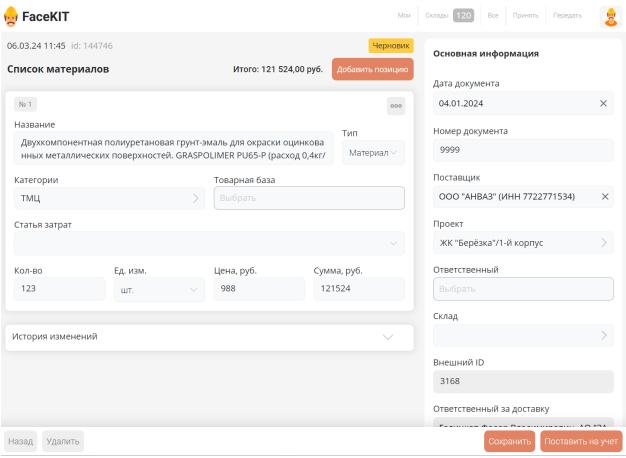This screenshot has width=626, height=458.
Task: Open the three-dot options menu for position №1
Action: click(396, 105)
